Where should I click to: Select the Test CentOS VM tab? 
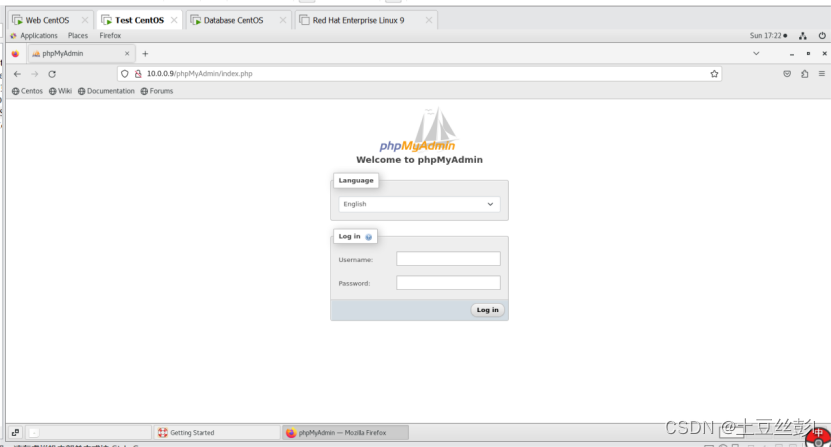click(139, 20)
